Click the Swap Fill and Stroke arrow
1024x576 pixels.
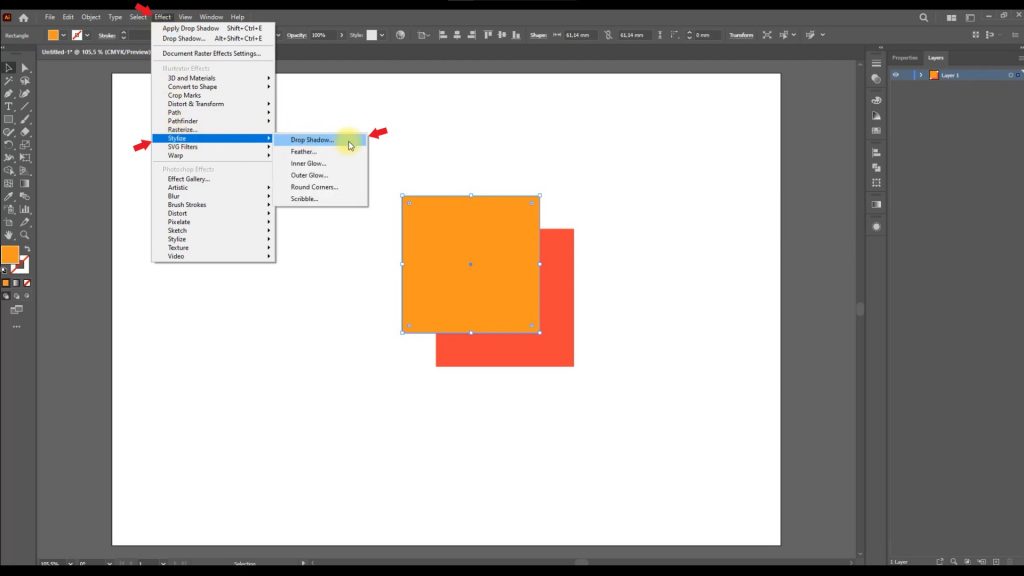coord(27,249)
